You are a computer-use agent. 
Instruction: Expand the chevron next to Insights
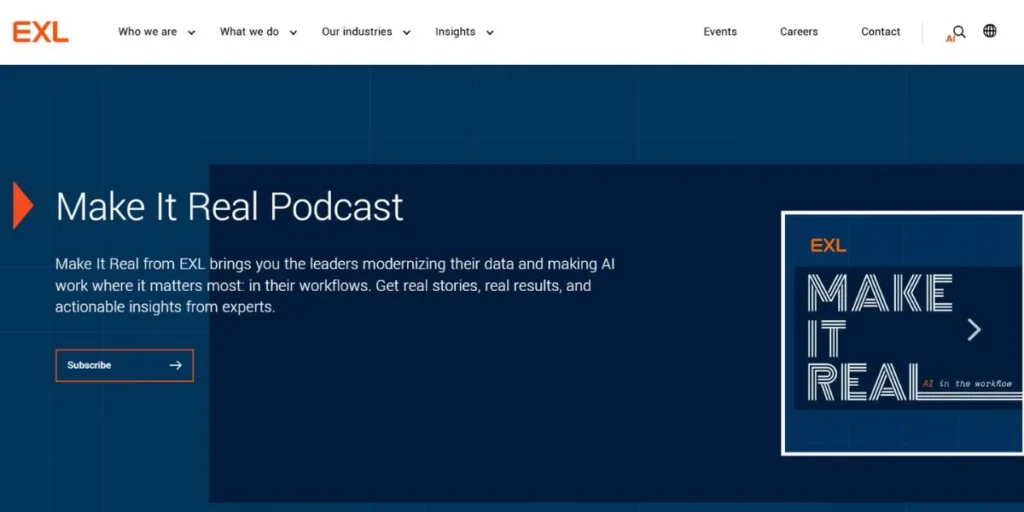490,33
